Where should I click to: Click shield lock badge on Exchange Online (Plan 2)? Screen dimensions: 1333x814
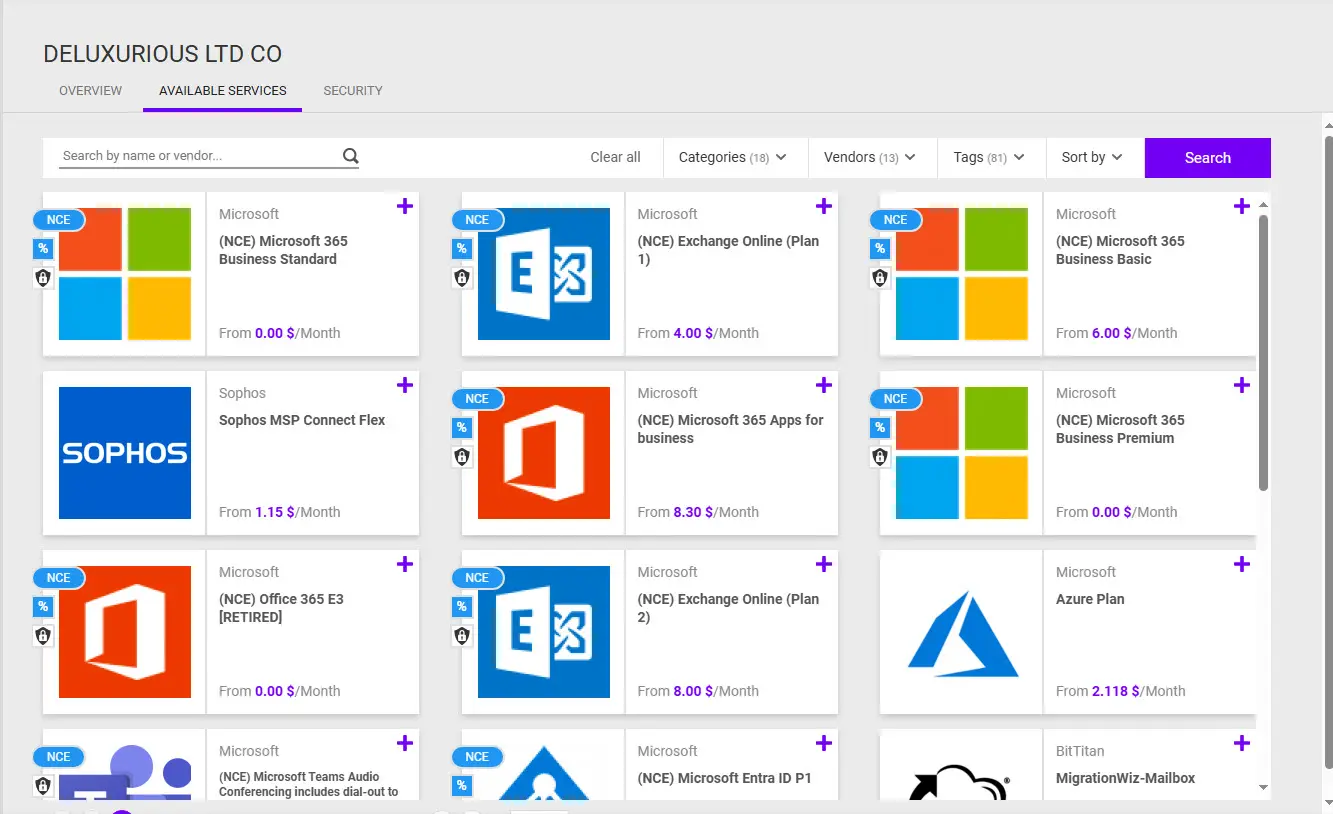462,636
